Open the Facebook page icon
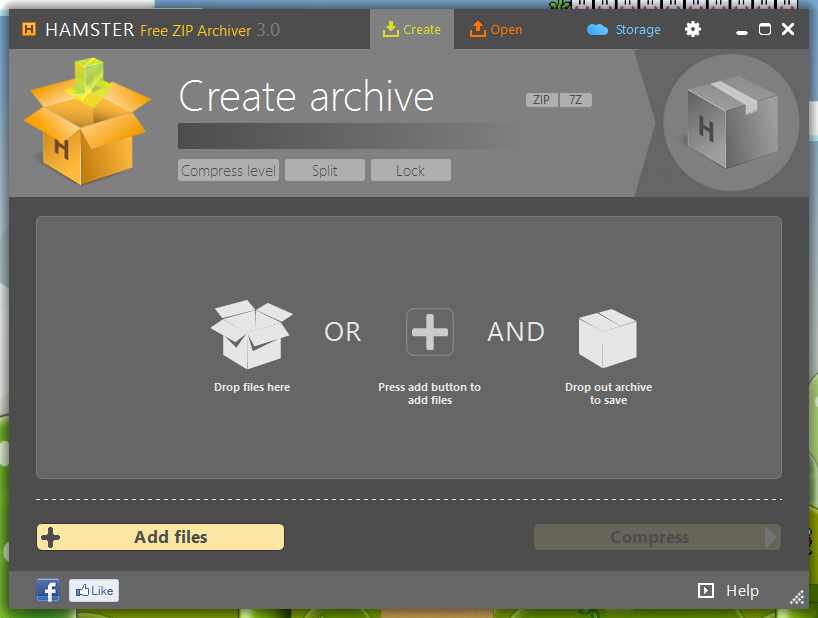 click(48, 590)
